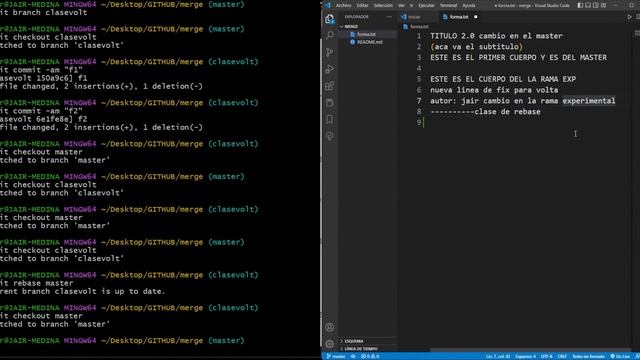This screenshot has height=360, width=640.
Task: Click line 2 '(aca va el subtitulo)'
Action: [476, 47]
